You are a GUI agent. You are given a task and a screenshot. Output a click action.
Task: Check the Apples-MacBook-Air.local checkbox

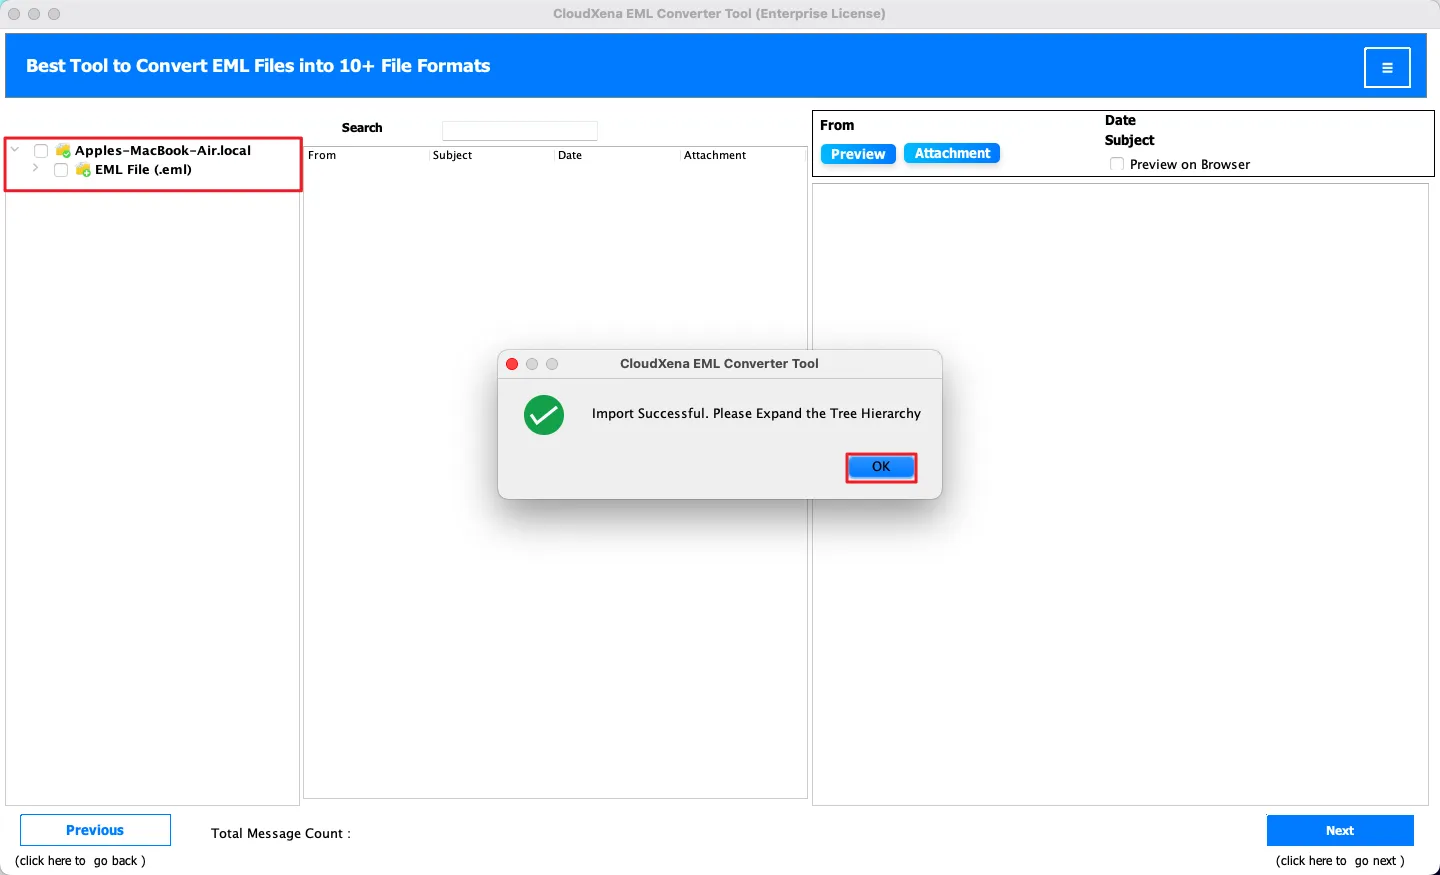(x=41, y=151)
